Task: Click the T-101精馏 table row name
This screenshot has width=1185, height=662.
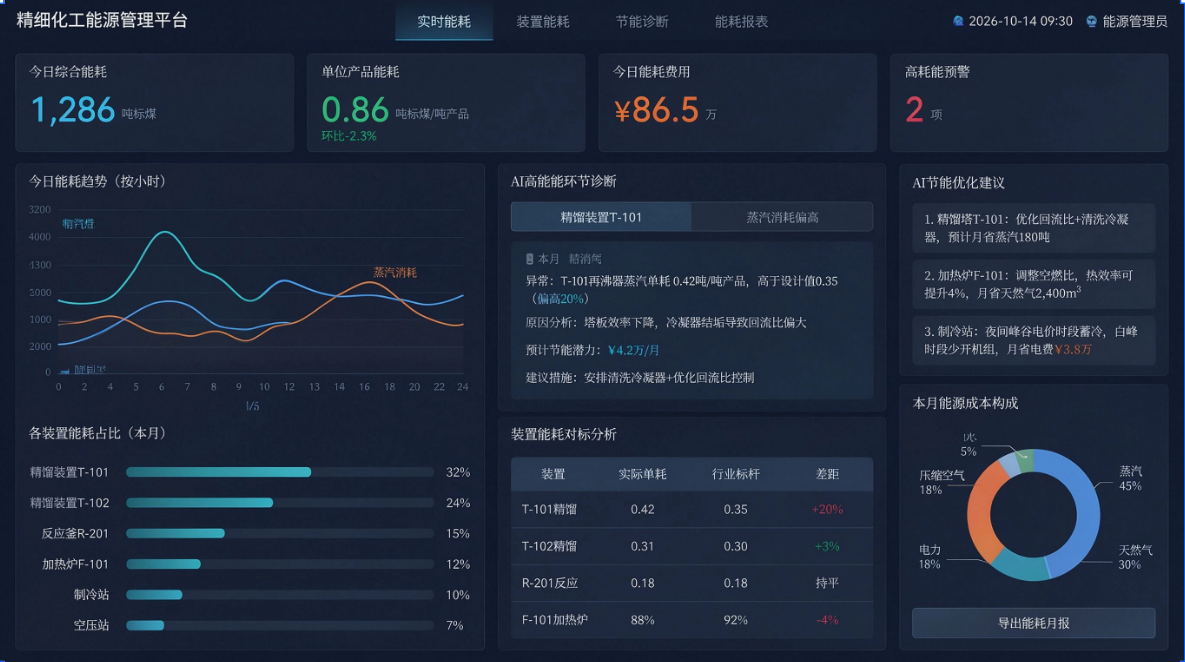Action: tap(549, 509)
